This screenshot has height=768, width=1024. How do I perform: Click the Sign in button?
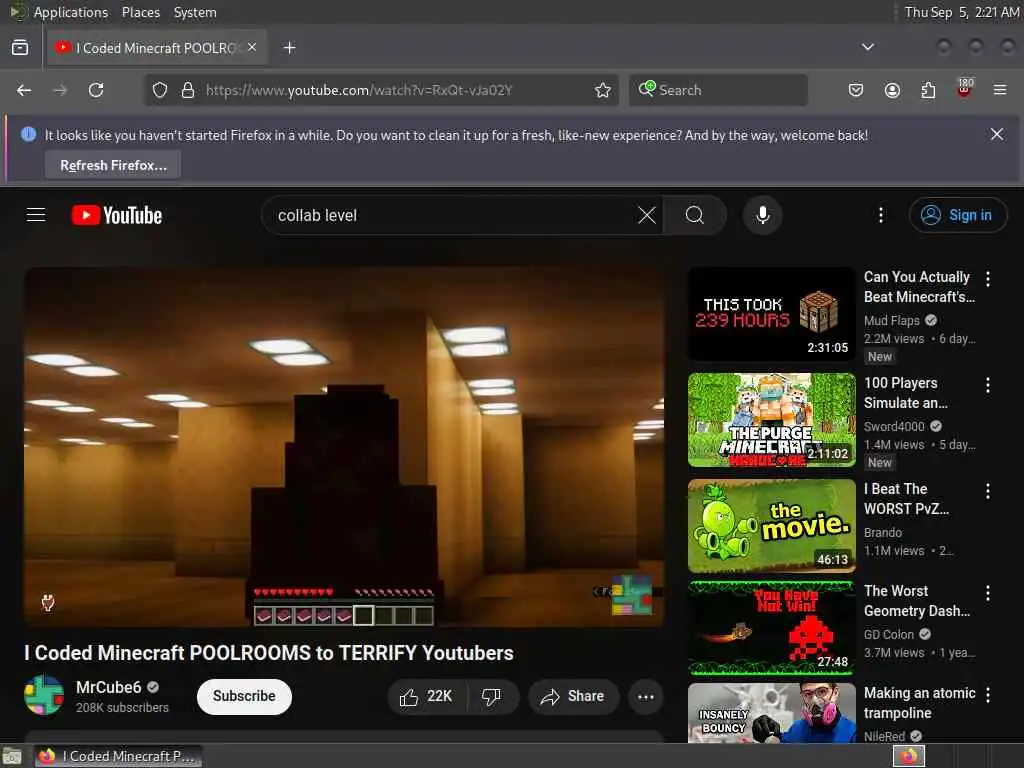tap(957, 215)
